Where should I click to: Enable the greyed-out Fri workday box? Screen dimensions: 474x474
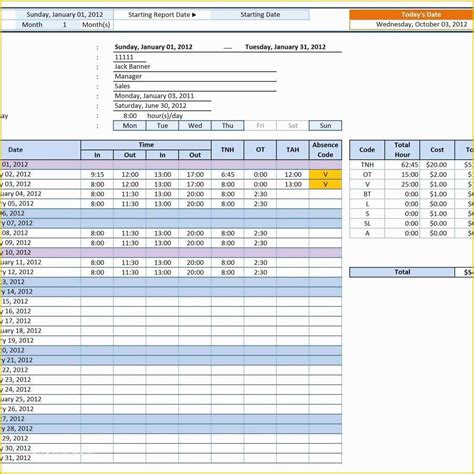tap(260, 126)
